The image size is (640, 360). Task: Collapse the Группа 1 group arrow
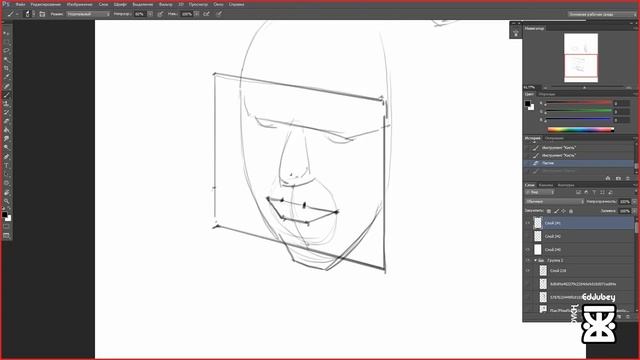(536, 260)
